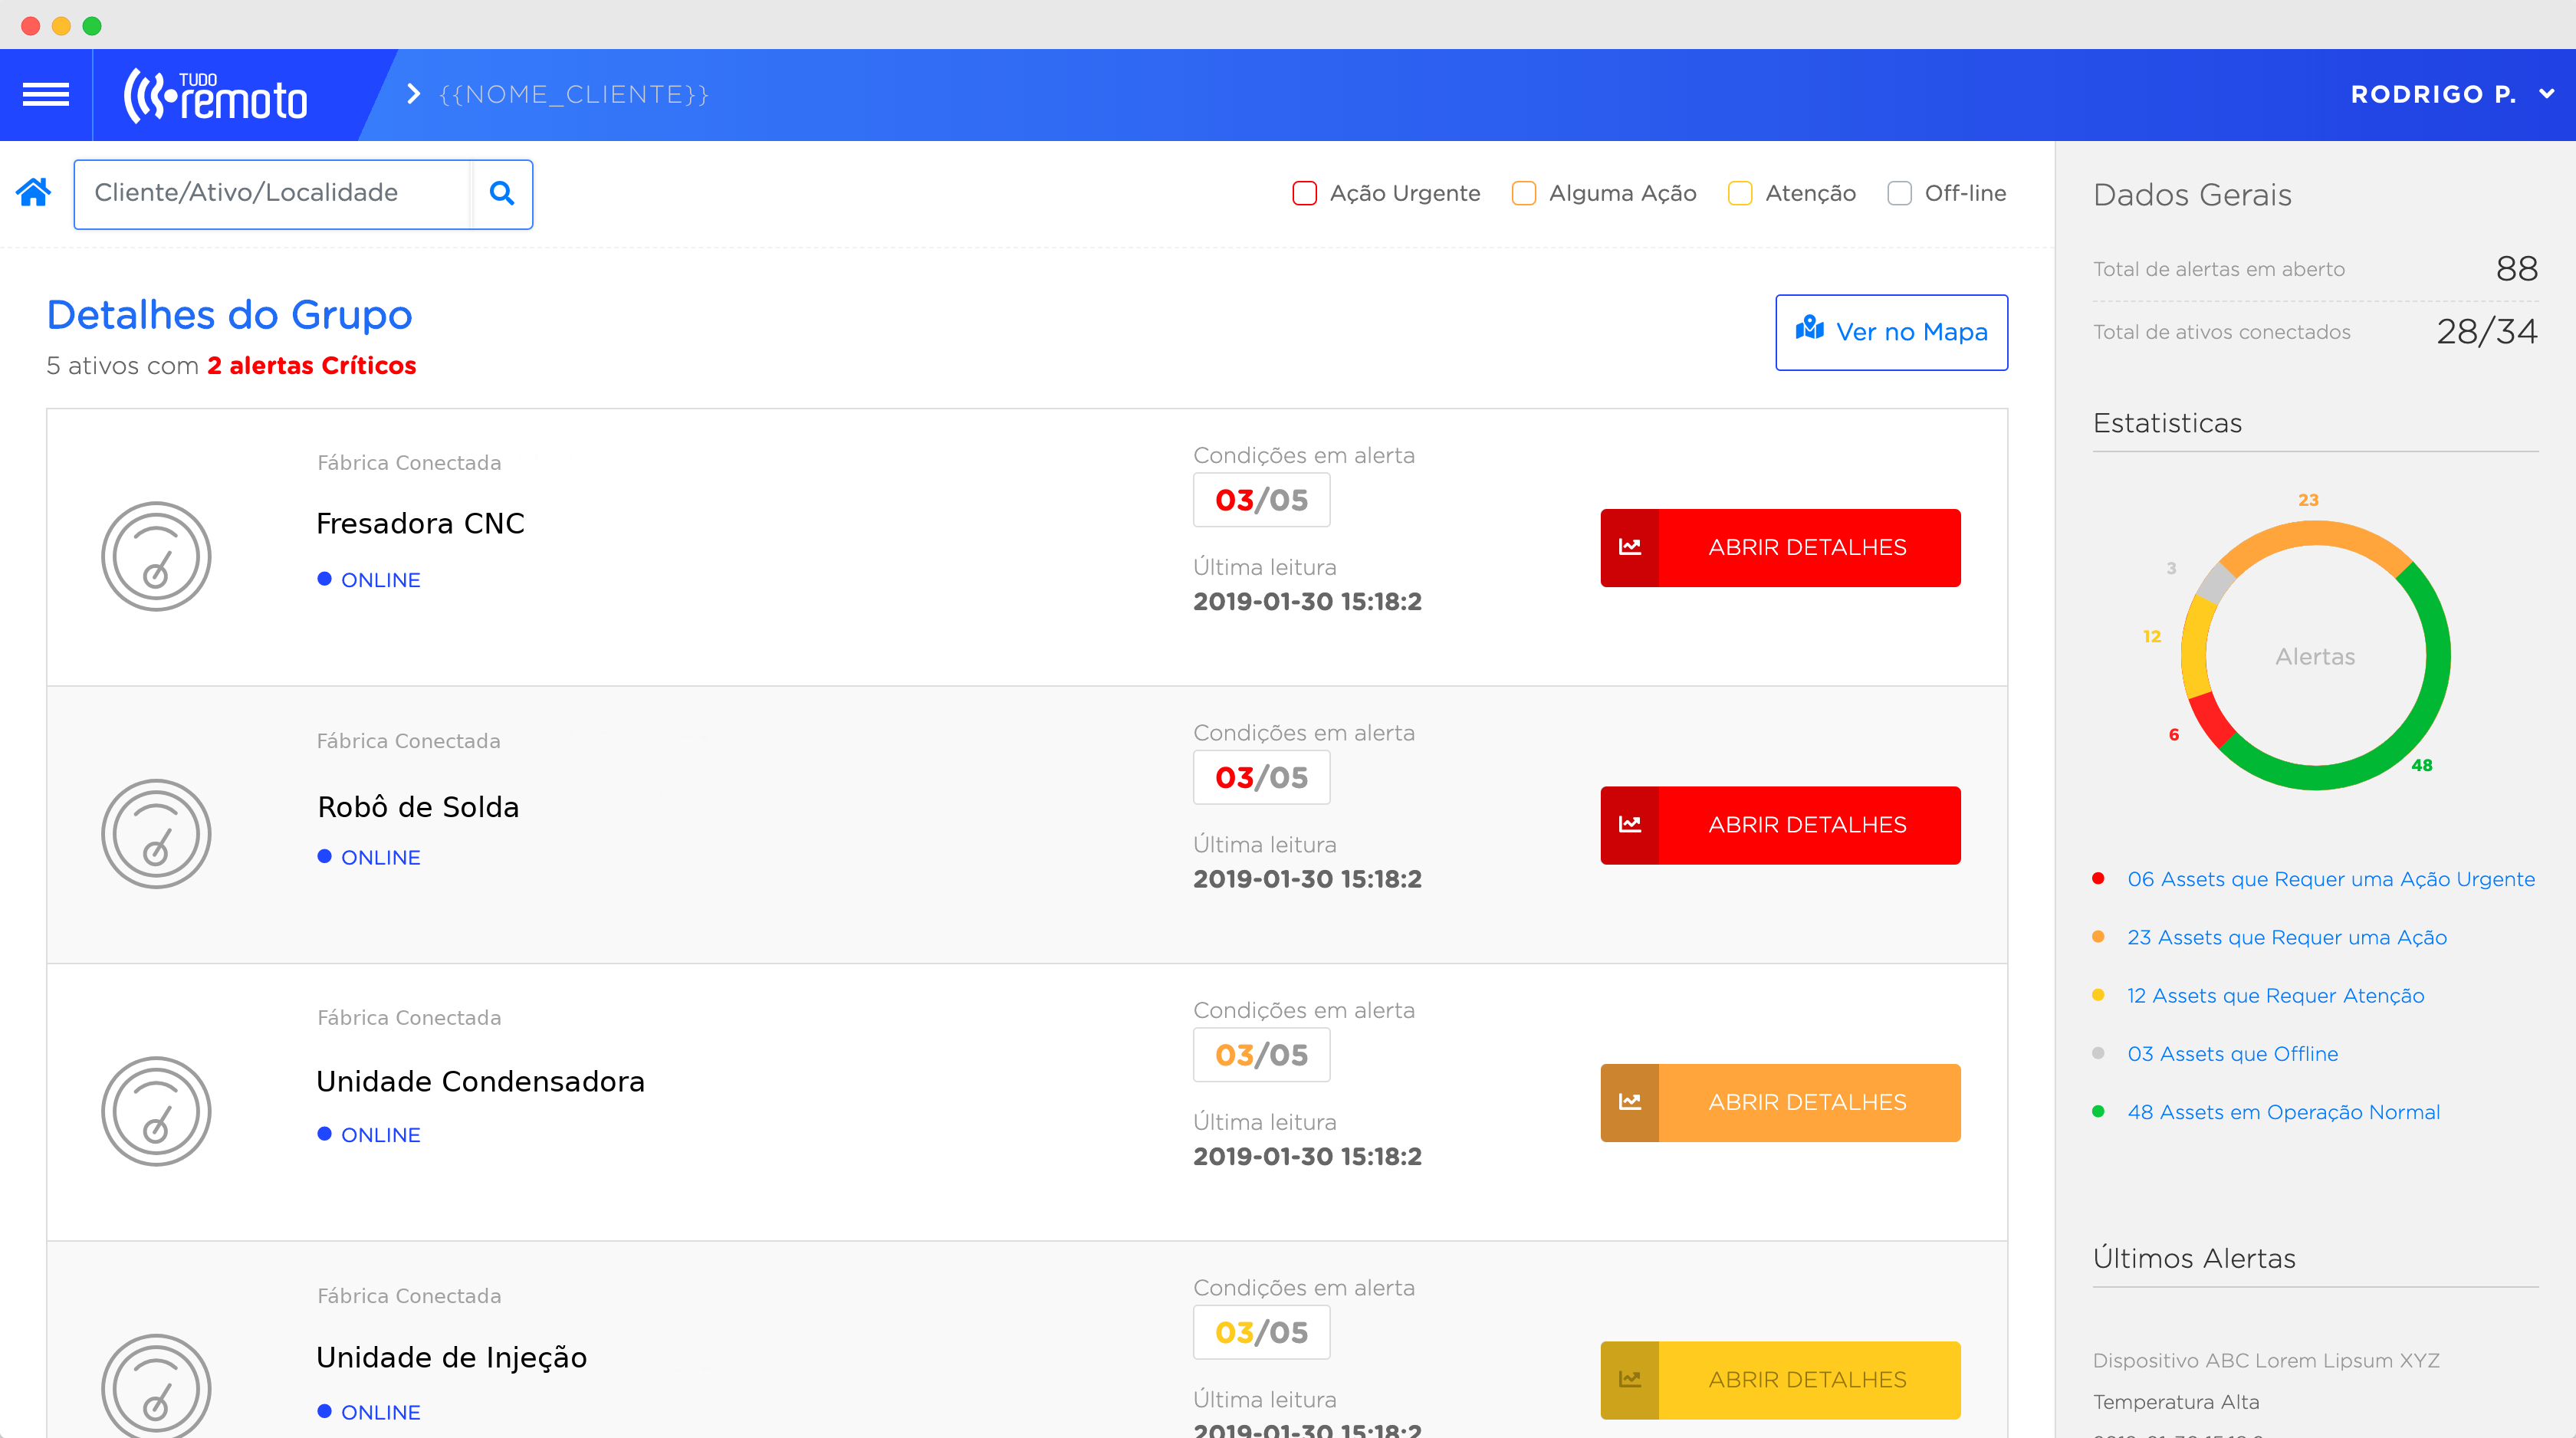
Task: Click the Unidade Condensadora gauge icon
Action: (156, 1111)
